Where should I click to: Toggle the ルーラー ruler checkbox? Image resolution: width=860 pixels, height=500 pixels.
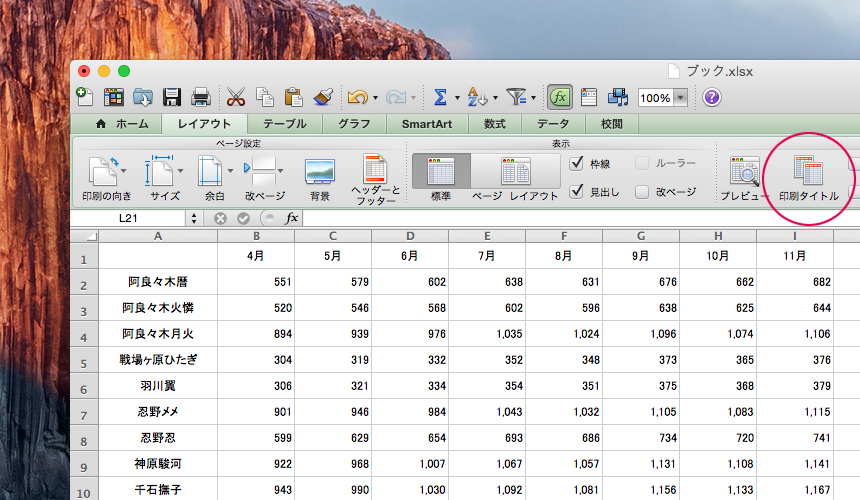tap(642, 163)
